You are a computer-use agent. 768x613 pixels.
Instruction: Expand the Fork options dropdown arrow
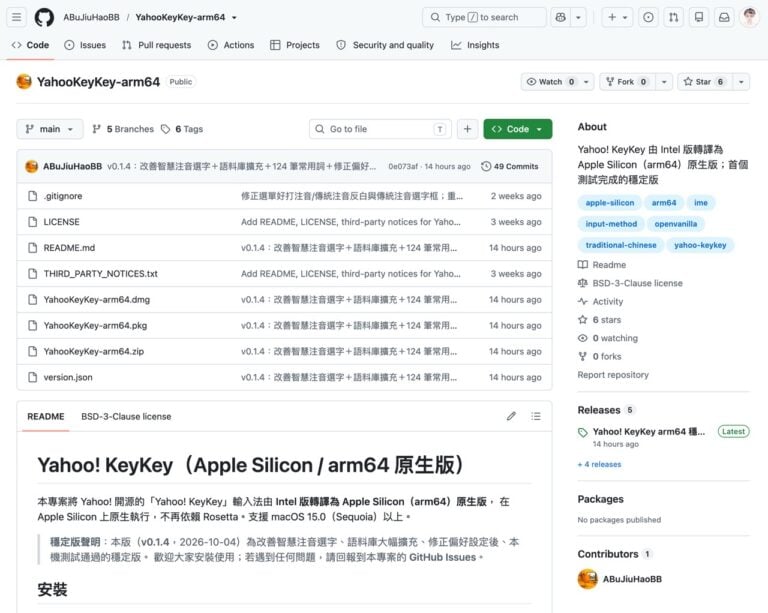664,82
